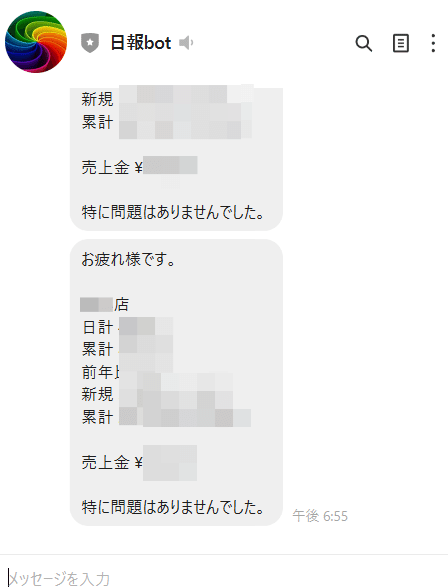Image resolution: width=448 pixels, height=587 pixels.
Task: Click the お疲れ様です。 greeting line
Action: (x=128, y=259)
